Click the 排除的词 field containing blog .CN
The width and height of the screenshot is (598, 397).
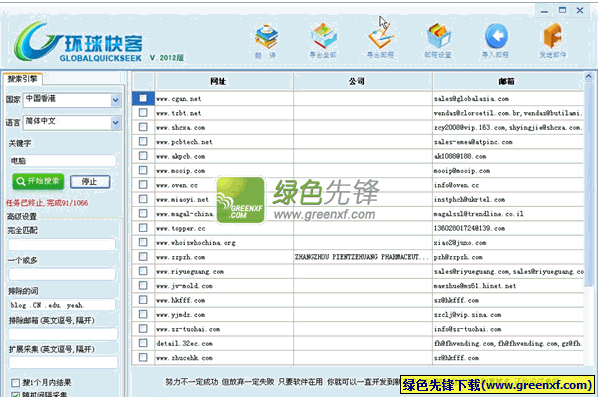click(62, 305)
